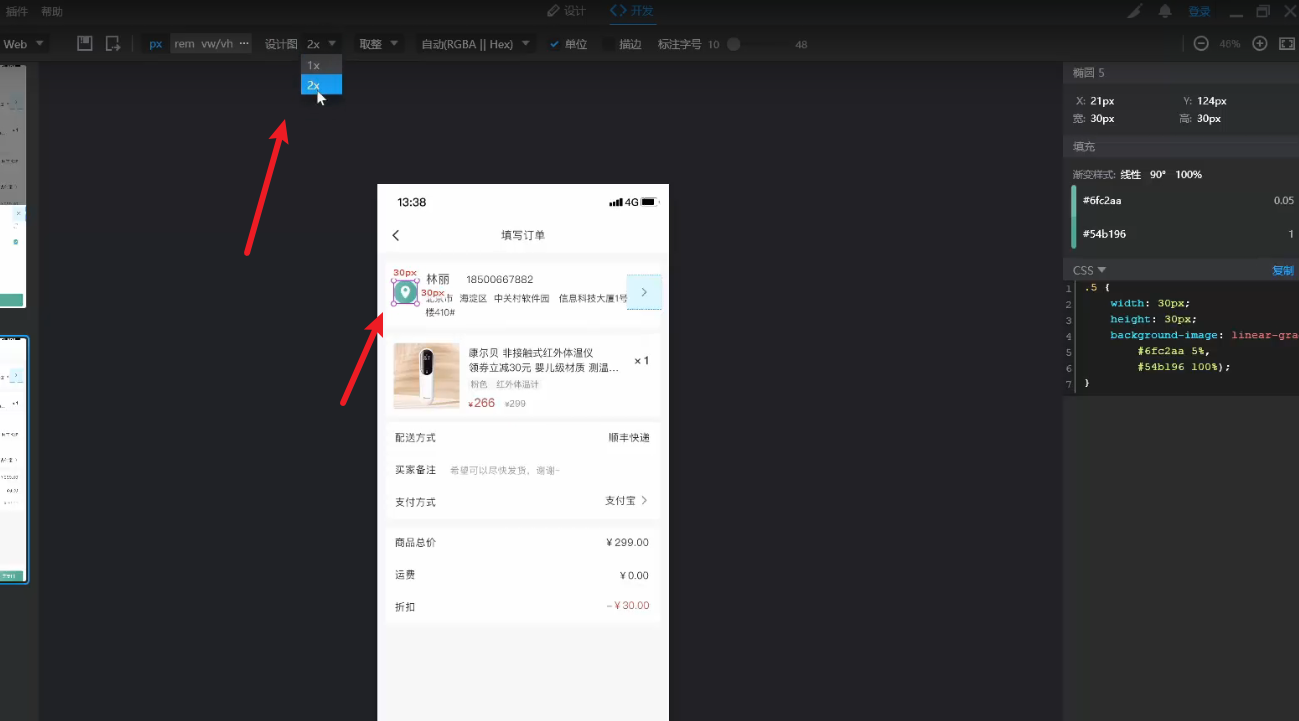The image size is (1299, 721).
Task: Open the 设计图 scale dropdown
Action: coord(322,44)
